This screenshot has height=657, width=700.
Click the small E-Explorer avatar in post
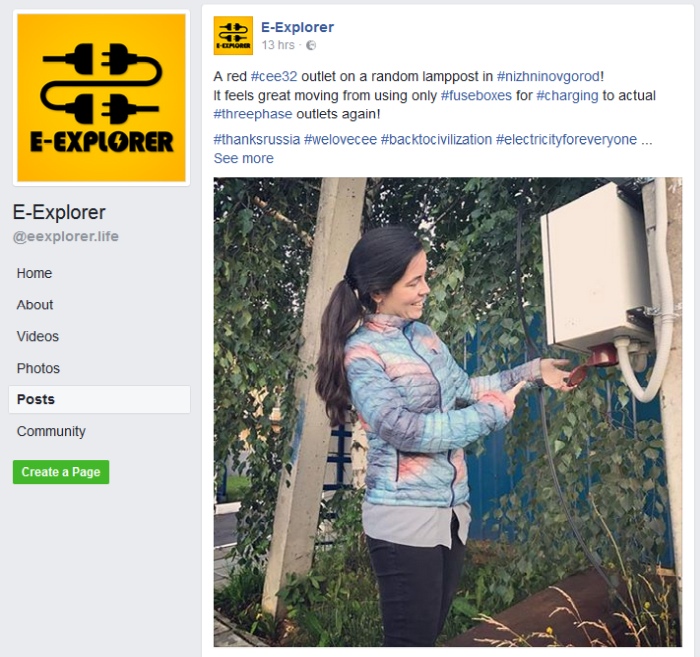click(x=233, y=36)
